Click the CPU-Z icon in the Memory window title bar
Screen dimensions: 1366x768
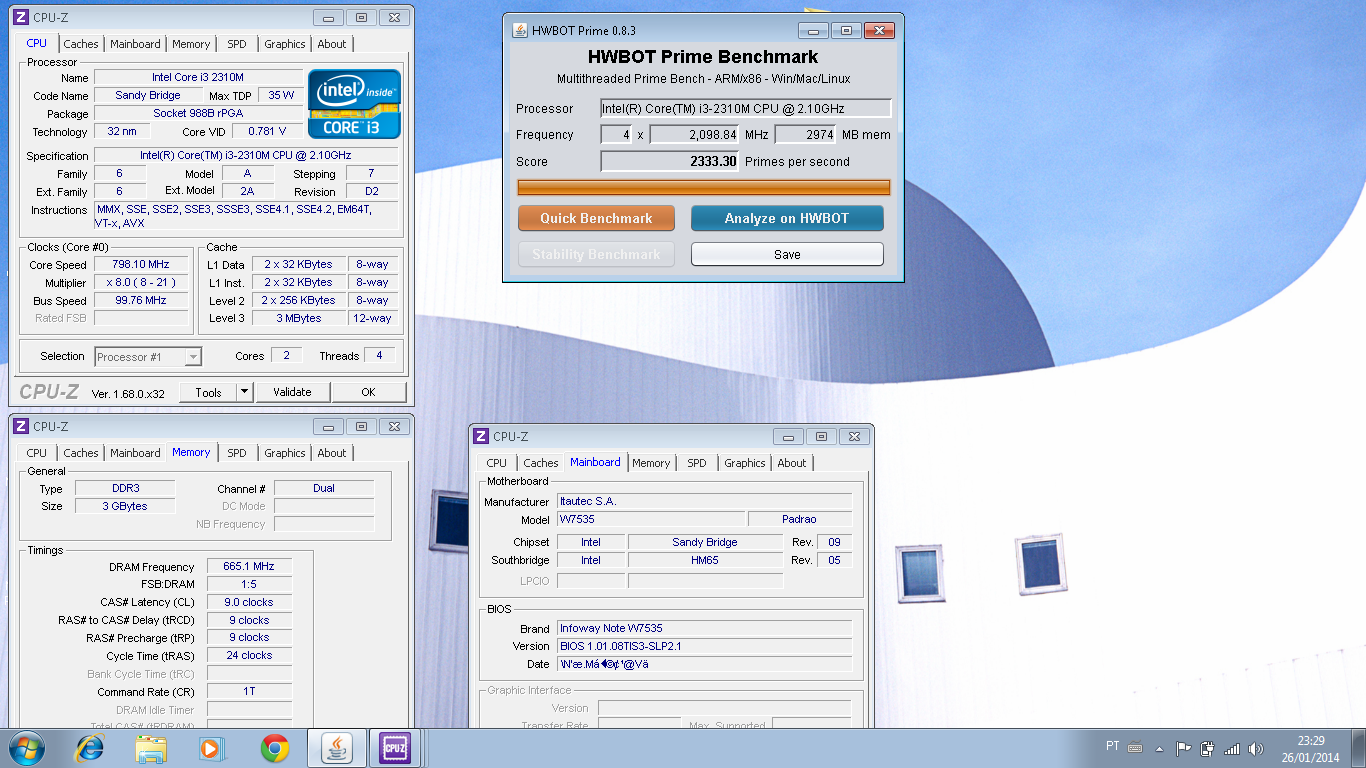coord(21,426)
